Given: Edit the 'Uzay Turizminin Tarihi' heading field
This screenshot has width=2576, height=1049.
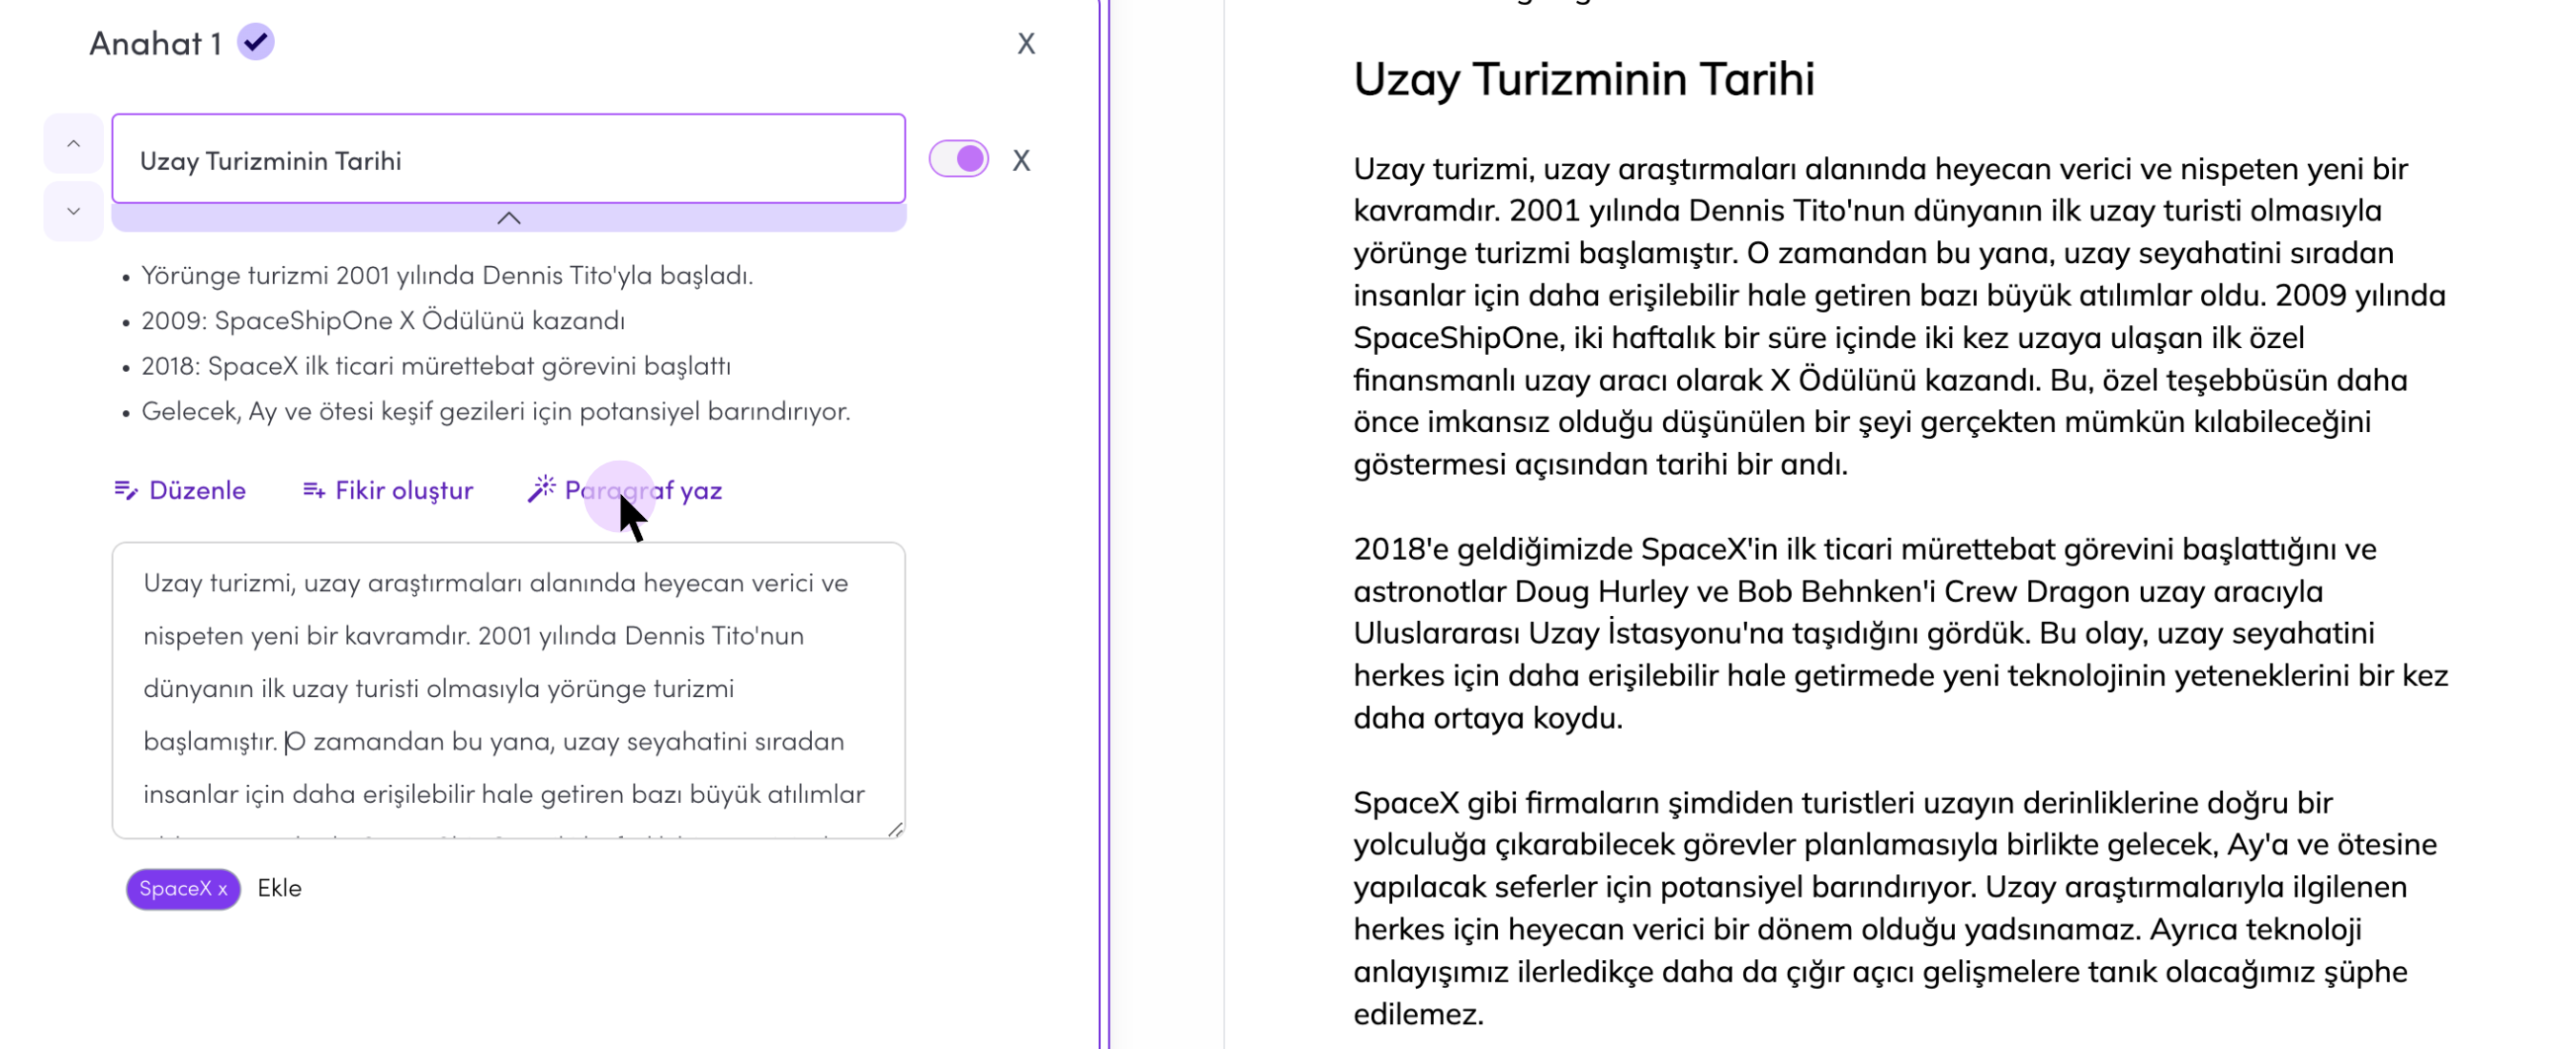Looking at the screenshot, I should 508,160.
